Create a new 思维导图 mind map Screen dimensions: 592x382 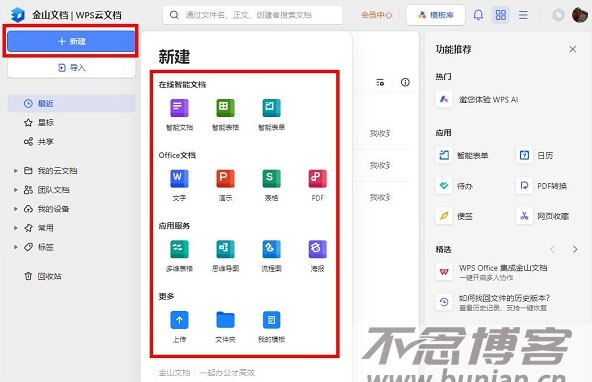225,256
